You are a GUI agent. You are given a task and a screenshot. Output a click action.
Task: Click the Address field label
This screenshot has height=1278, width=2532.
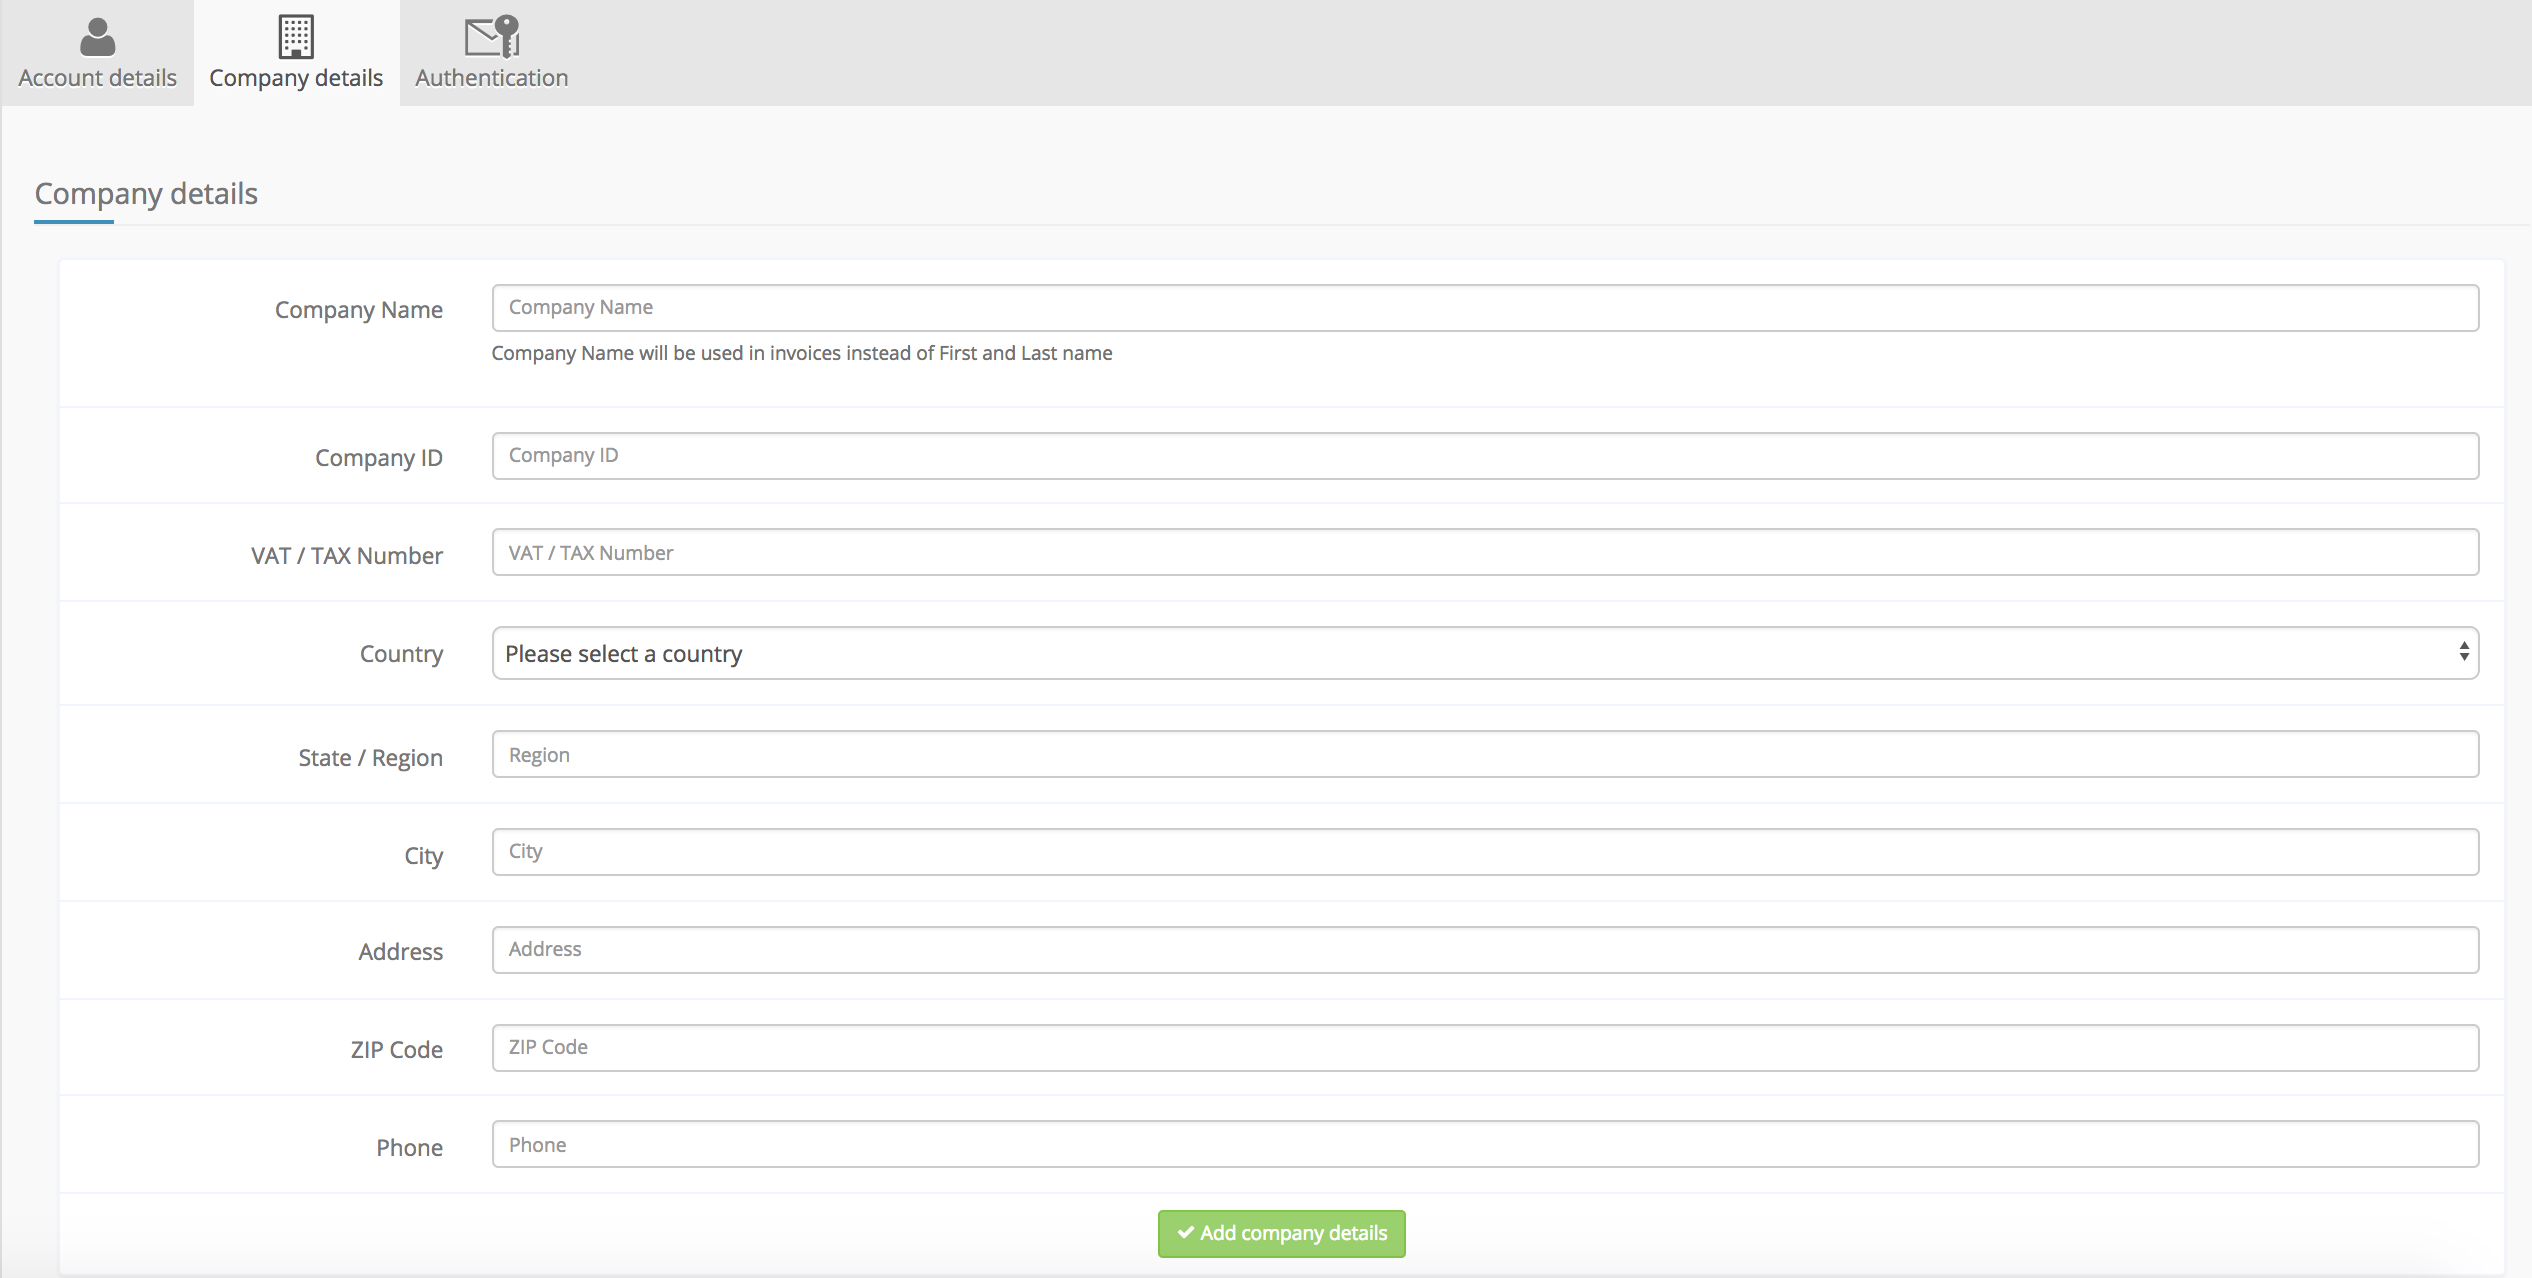click(401, 952)
